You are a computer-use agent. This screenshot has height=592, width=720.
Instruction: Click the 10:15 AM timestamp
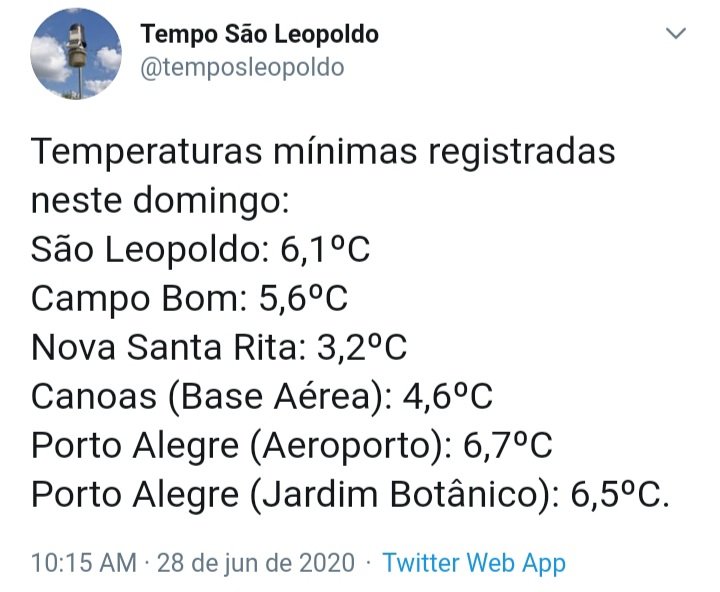point(84,563)
